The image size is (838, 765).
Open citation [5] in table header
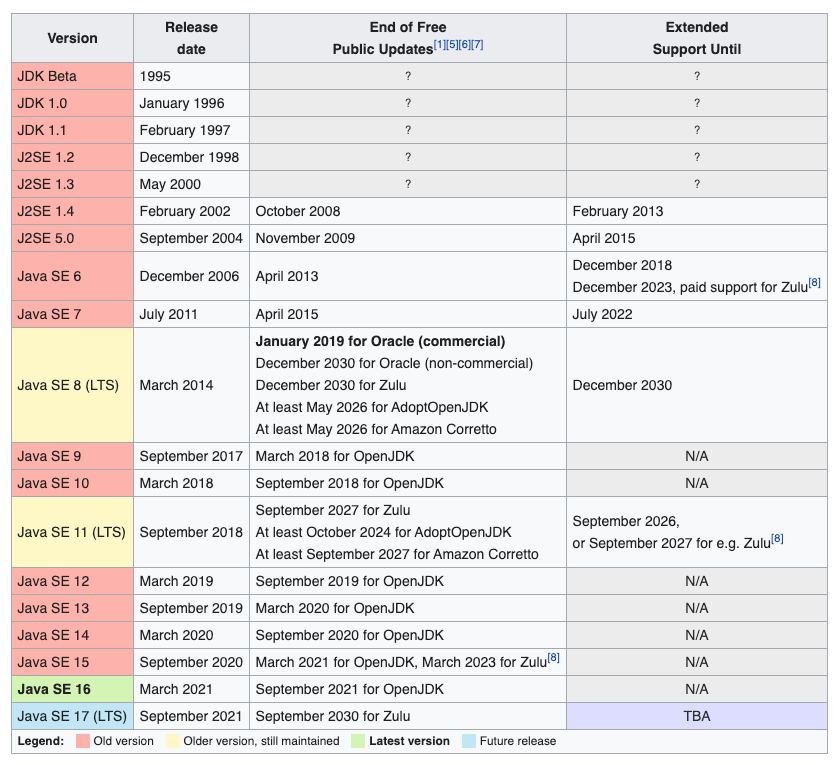click(x=452, y=44)
